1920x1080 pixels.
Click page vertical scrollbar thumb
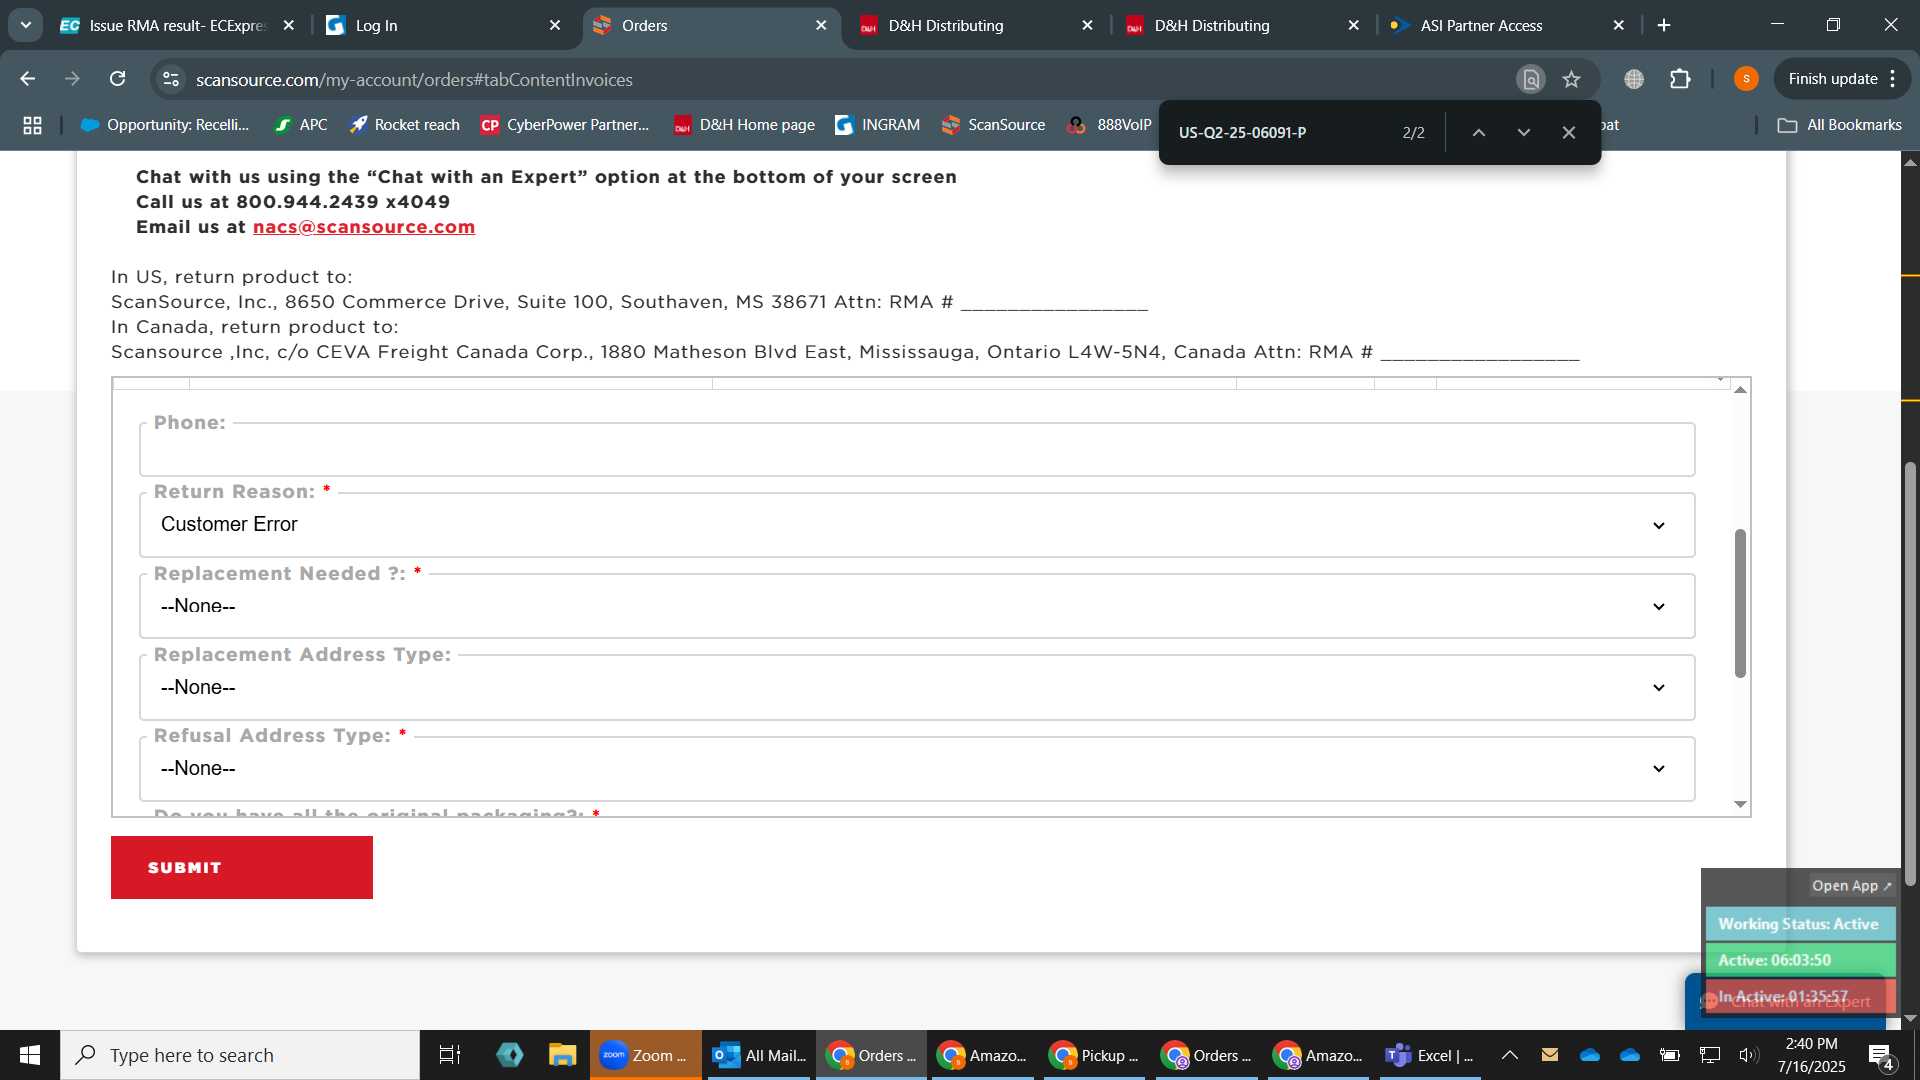(1910, 673)
